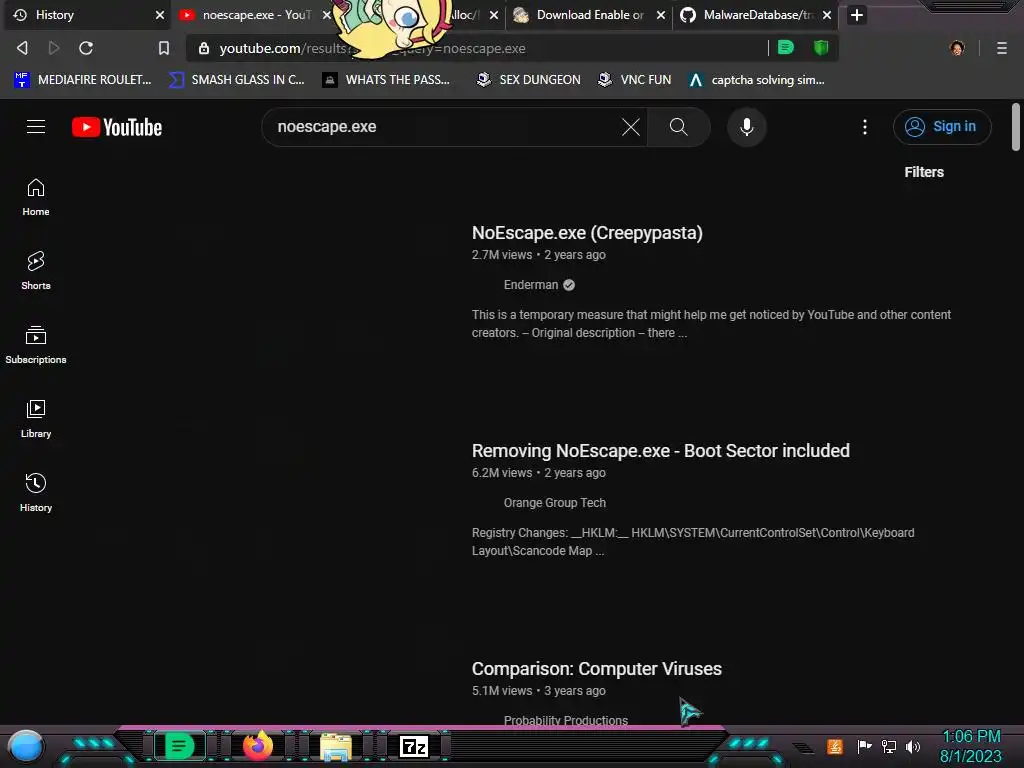This screenshot has width=1024, height=768.
Task: Open History in YouTube sidebar
Action: [x=36, y=492]
